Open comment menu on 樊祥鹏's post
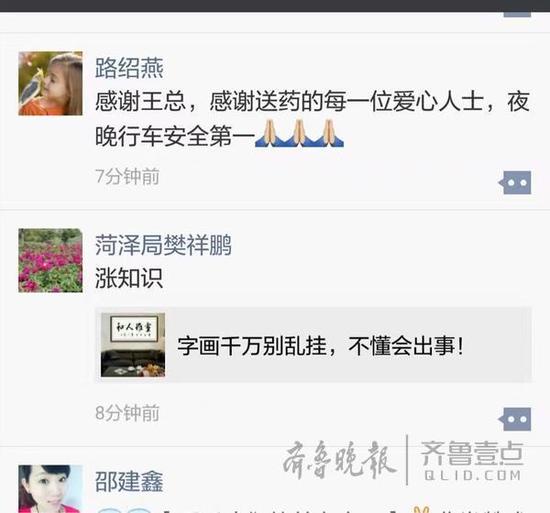The height and width of the screenshot is (513, 550). click(x=515, y=419)
